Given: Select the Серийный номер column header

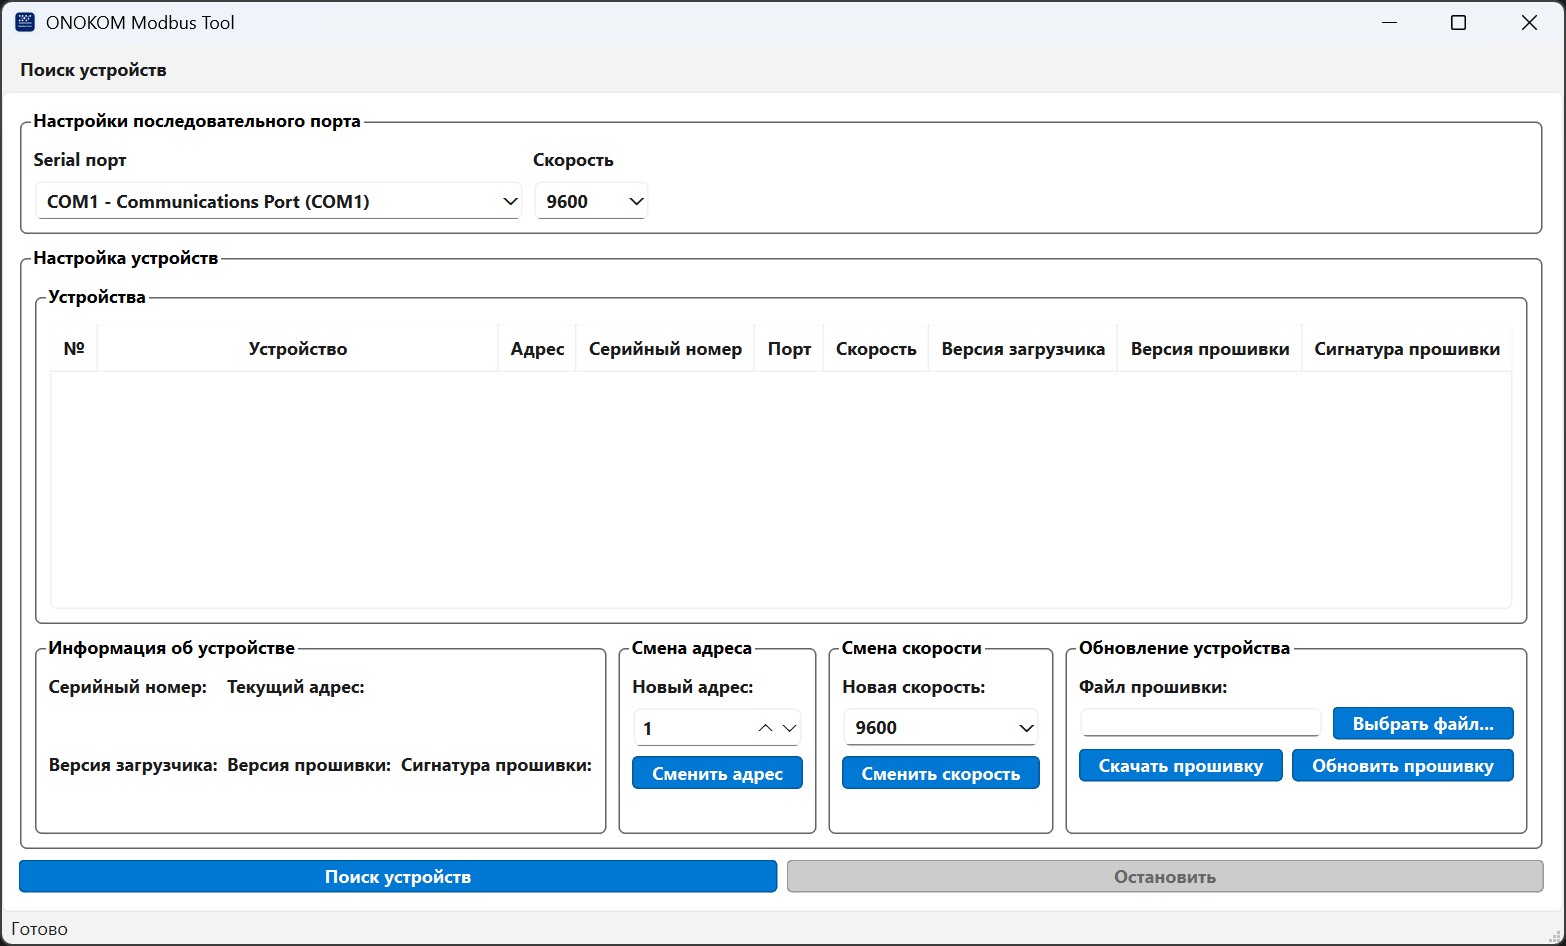Looking at the screenshot, I should tap(663, 348).
